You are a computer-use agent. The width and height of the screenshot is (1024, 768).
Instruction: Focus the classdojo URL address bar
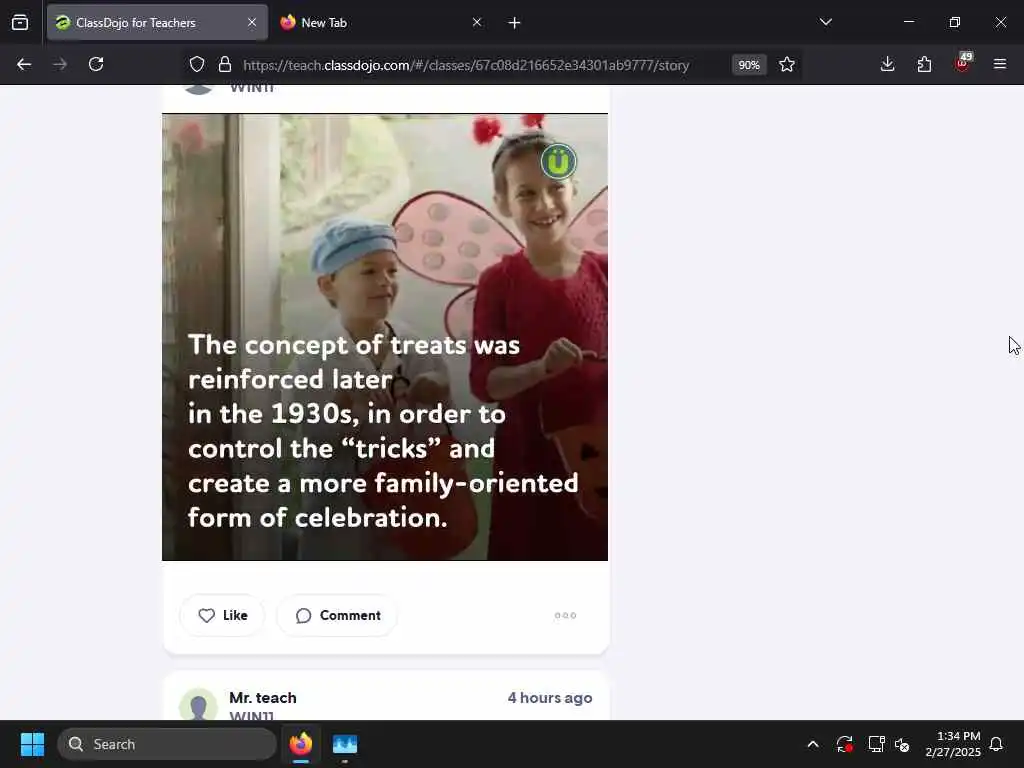pyautogui.click(x=466, y=65)
